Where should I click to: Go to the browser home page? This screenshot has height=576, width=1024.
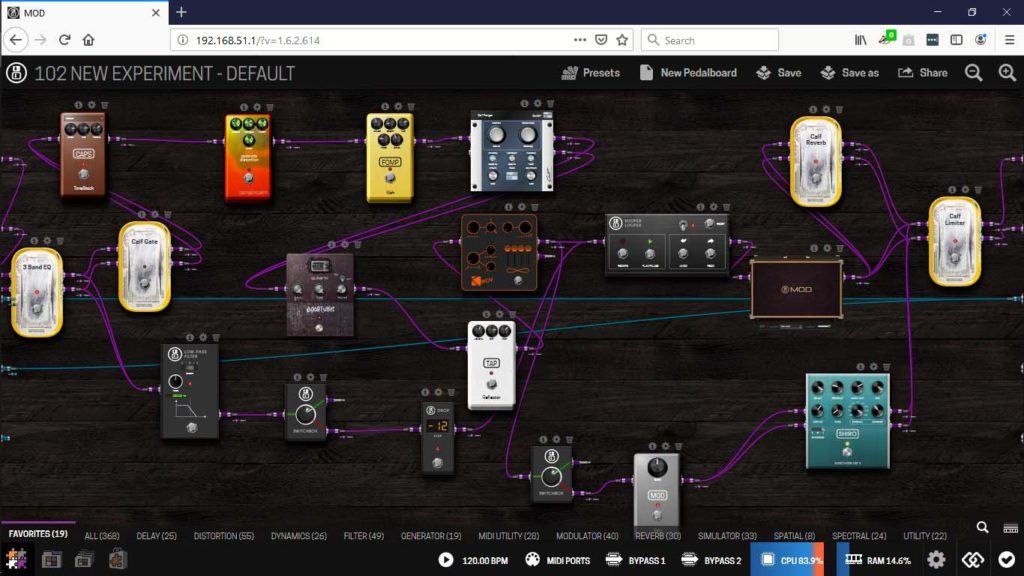(x=88, y=40)
